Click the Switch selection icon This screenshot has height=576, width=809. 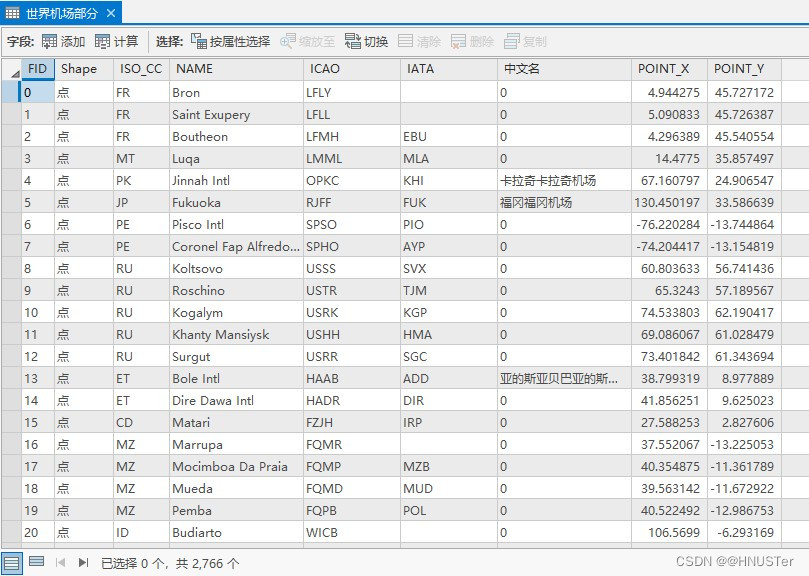coord(353,41)
